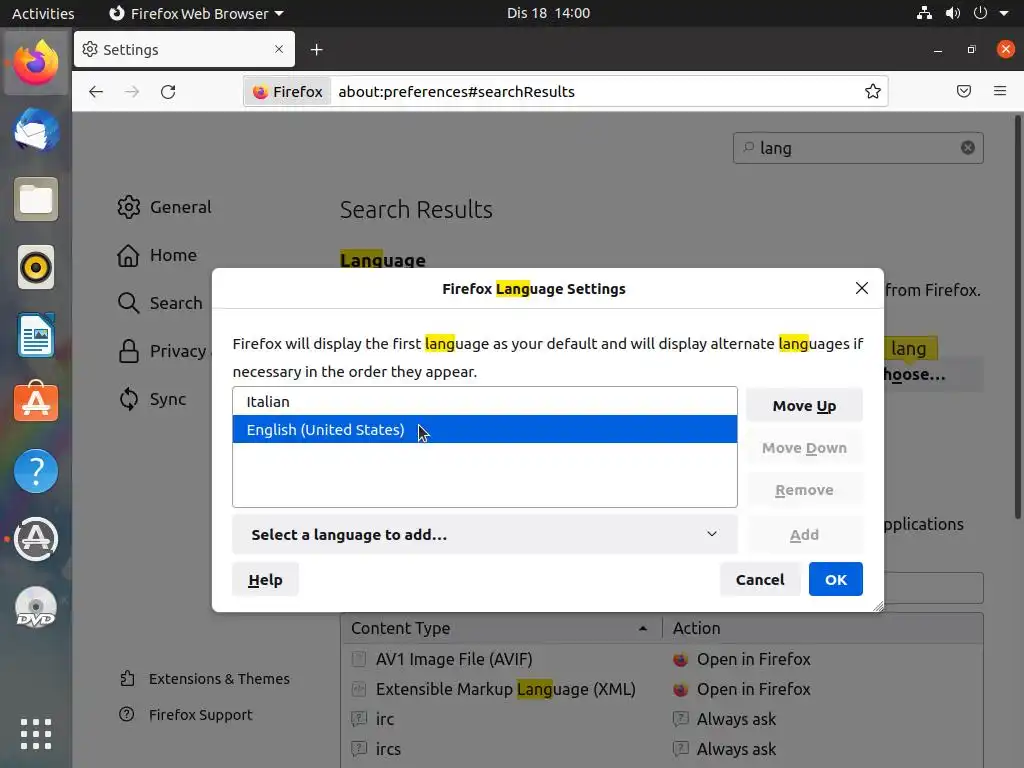The height and width of the screenshot is (768, 1024).
Task: Open Rhythmbox music player in dock
Action: coord(36,267)
